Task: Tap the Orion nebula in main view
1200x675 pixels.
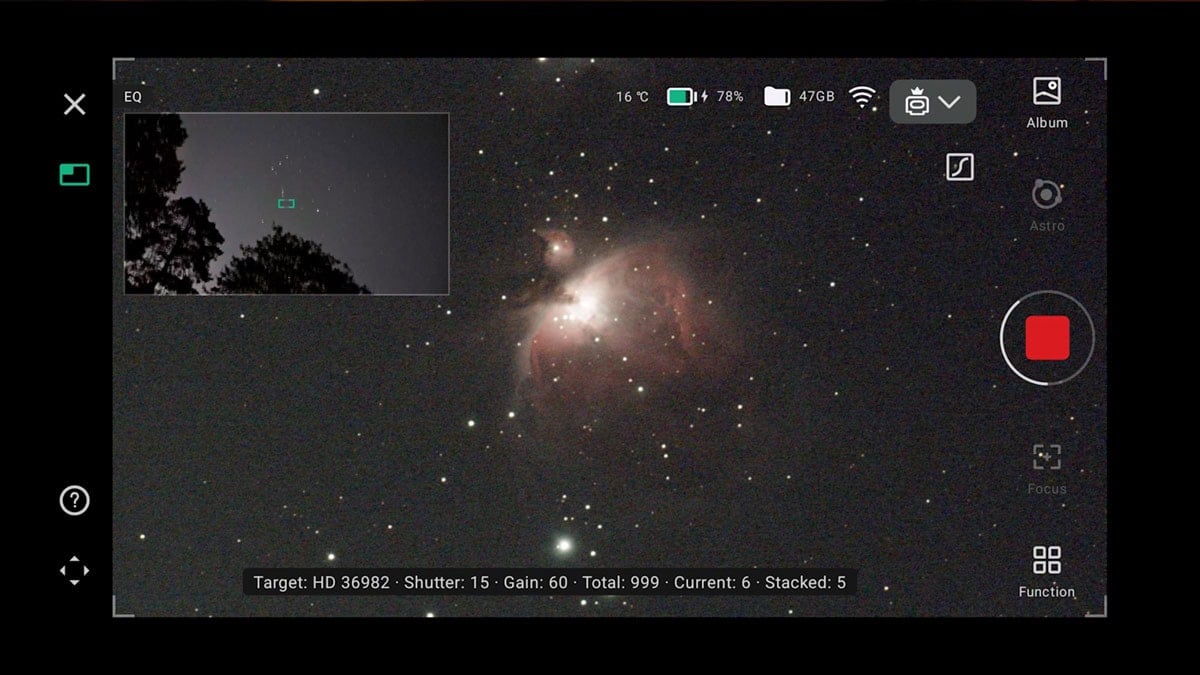Action: 600,310
